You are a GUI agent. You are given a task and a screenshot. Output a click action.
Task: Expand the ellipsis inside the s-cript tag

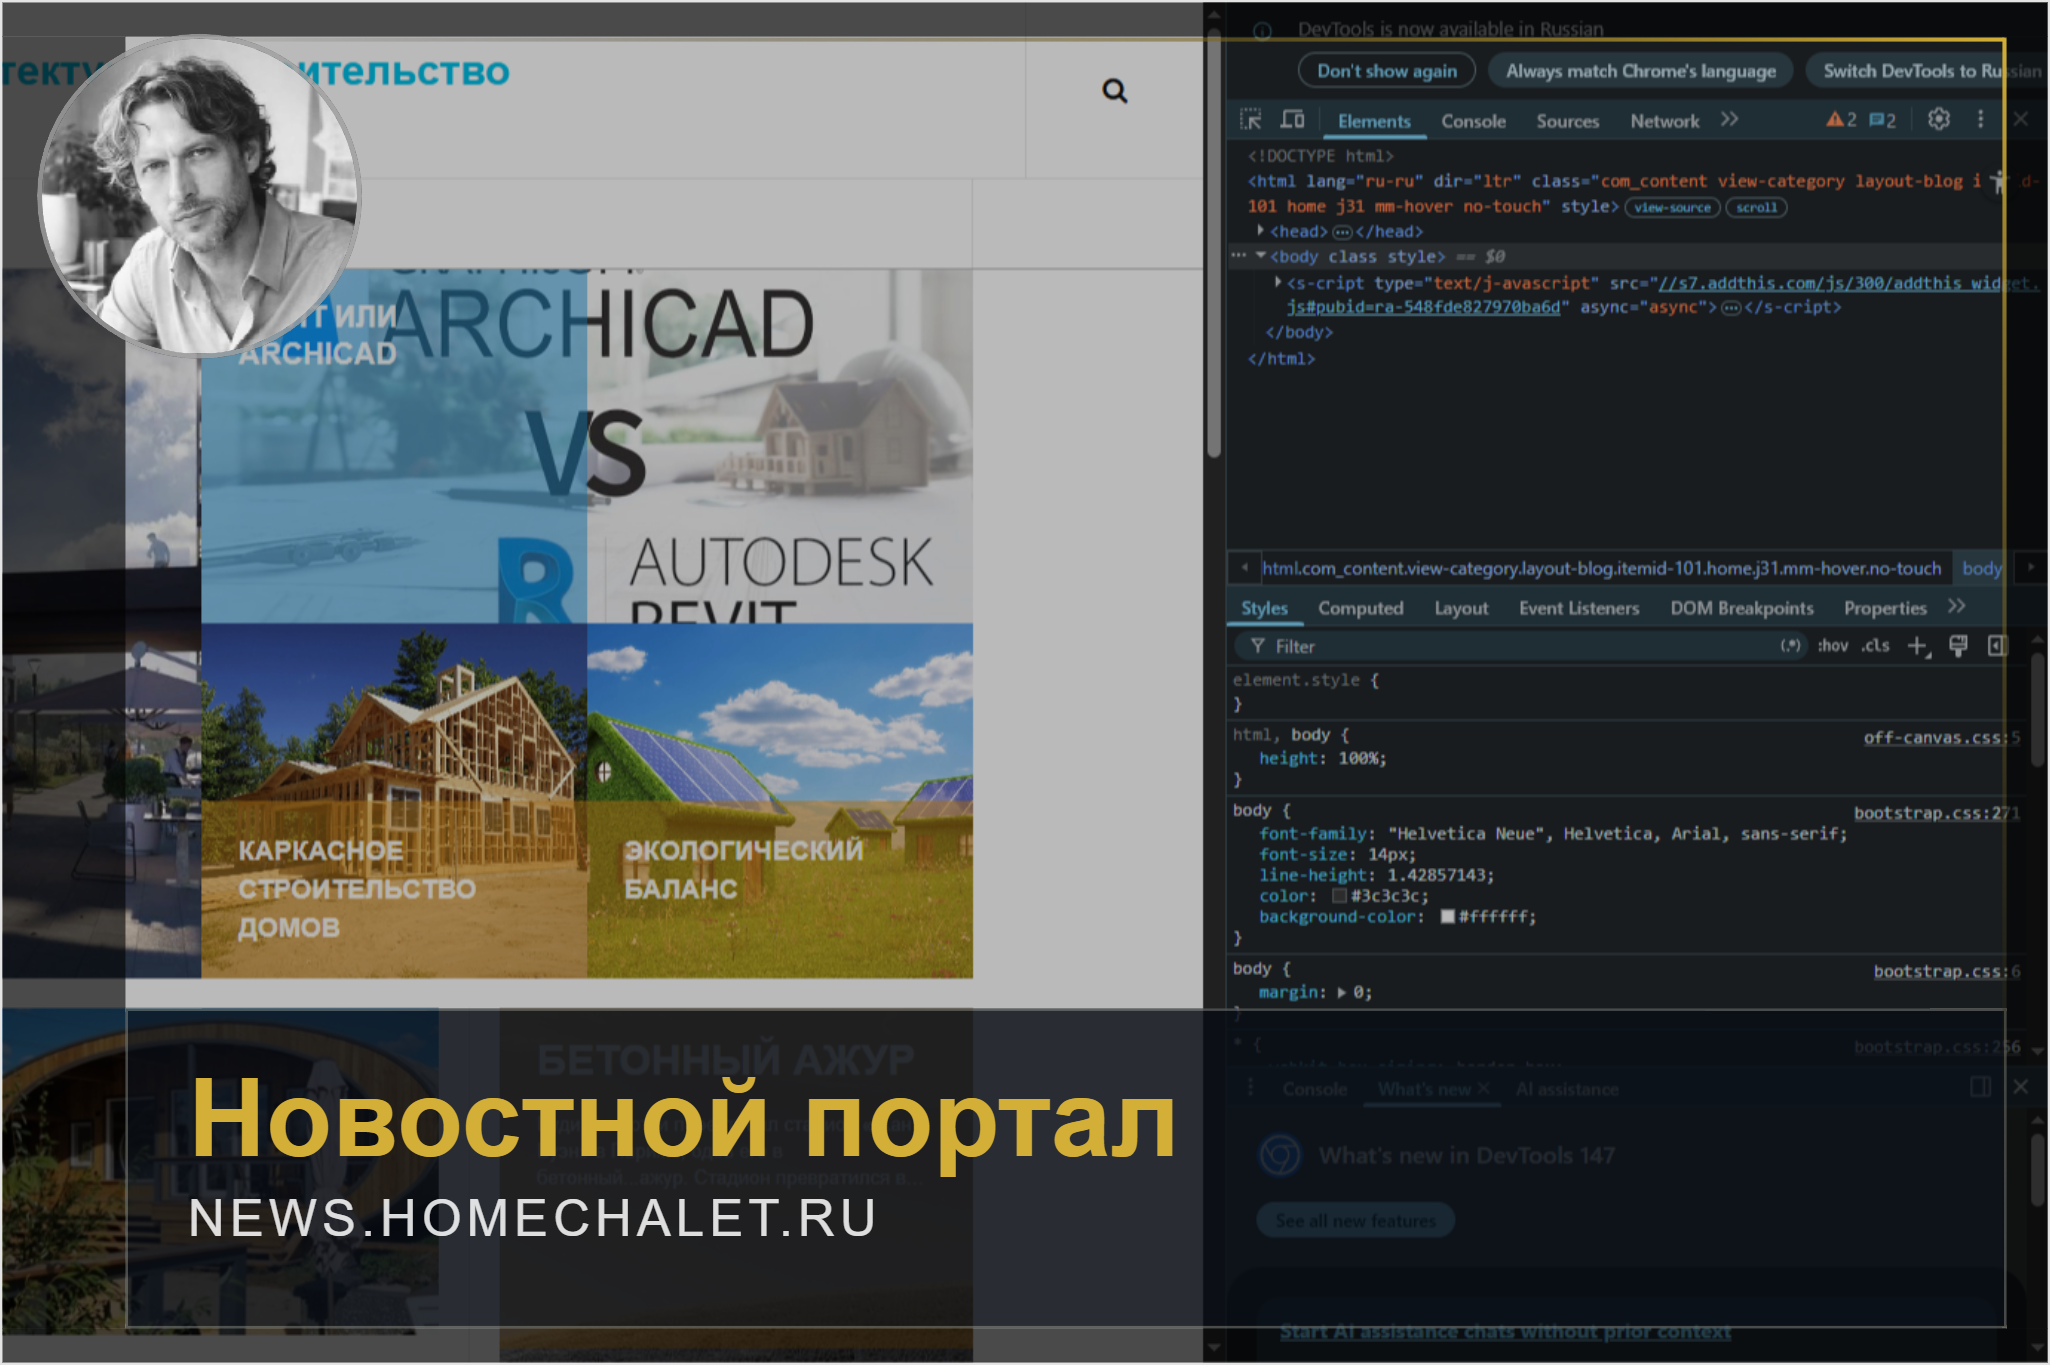pyautogui.click(x=1731, y=307)
